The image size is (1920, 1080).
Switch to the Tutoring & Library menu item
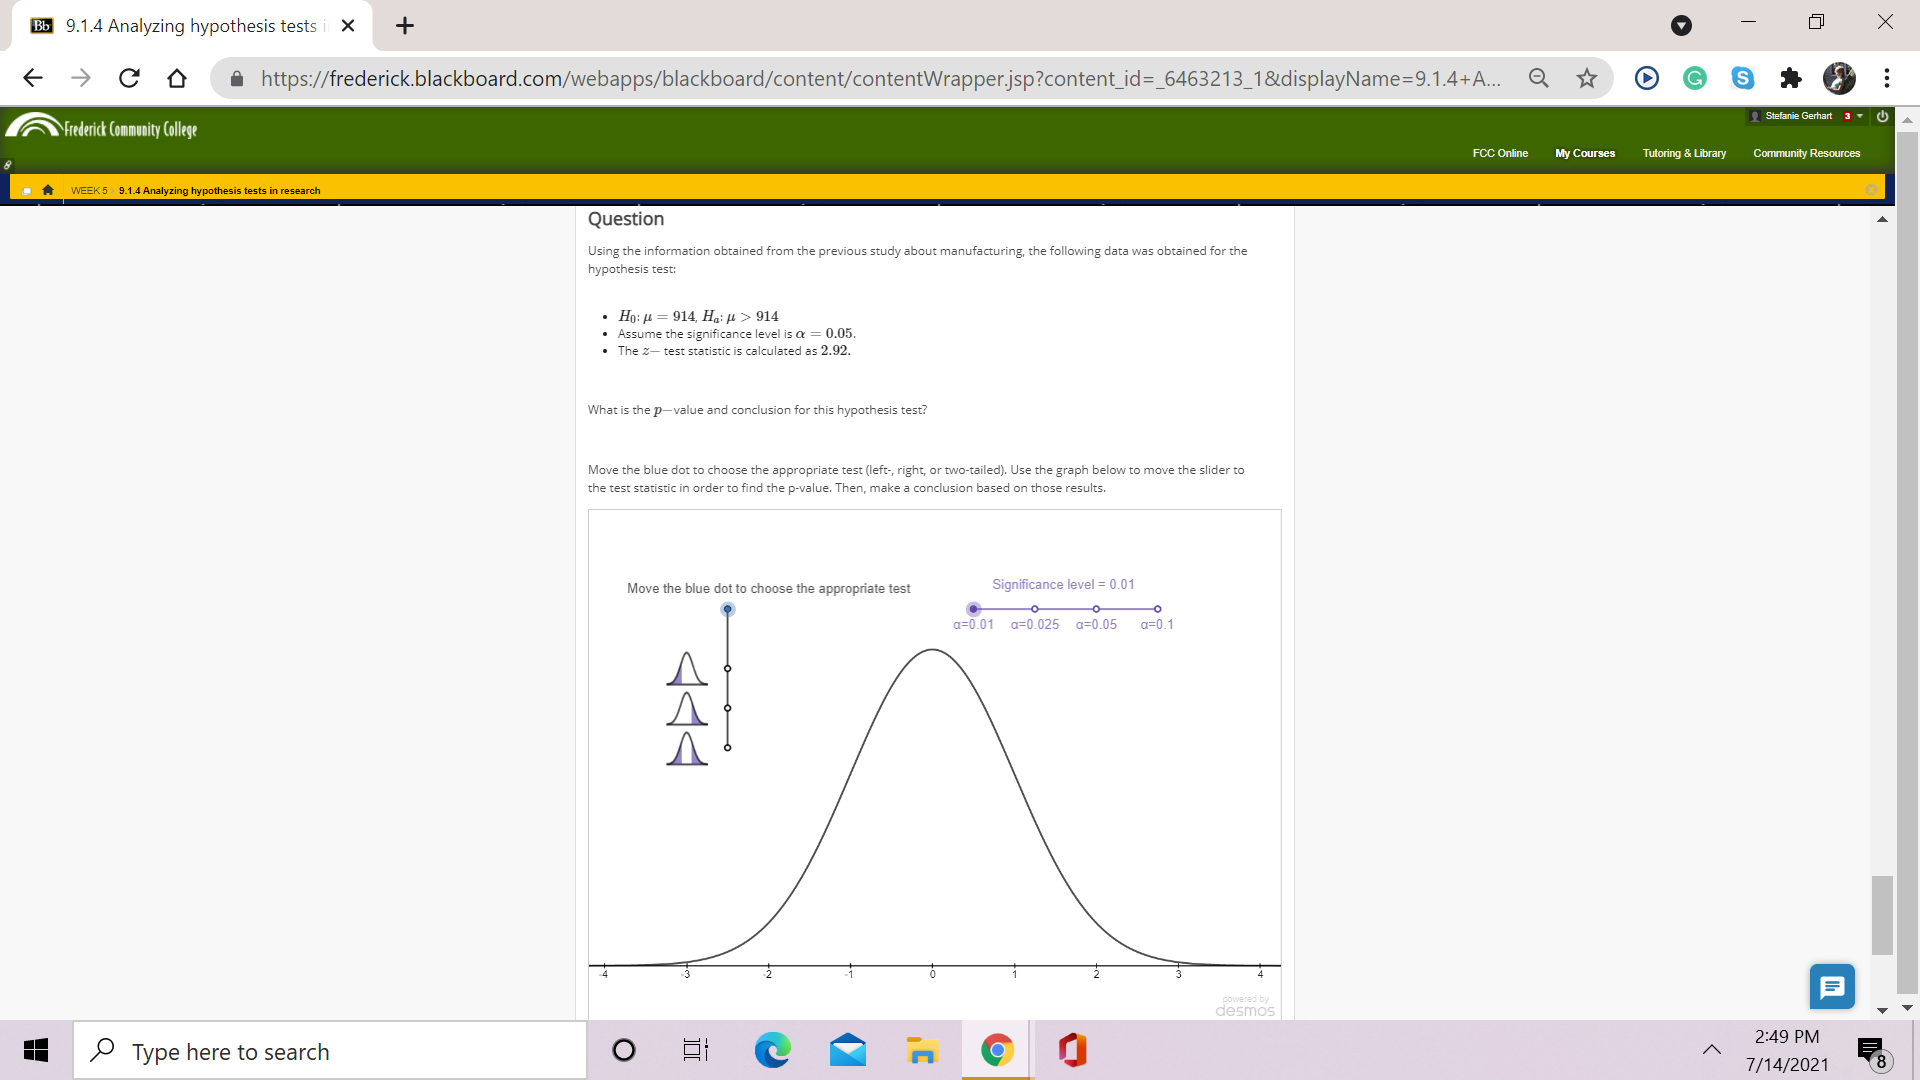(x=1684, y=153)
